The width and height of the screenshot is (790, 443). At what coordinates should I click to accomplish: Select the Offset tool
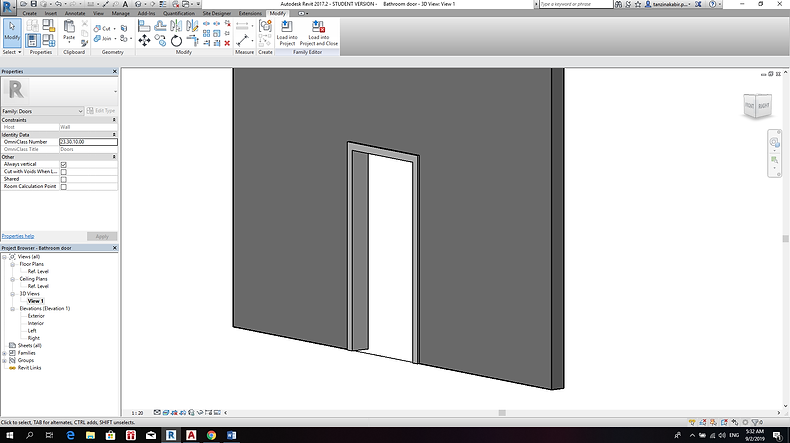160,25
